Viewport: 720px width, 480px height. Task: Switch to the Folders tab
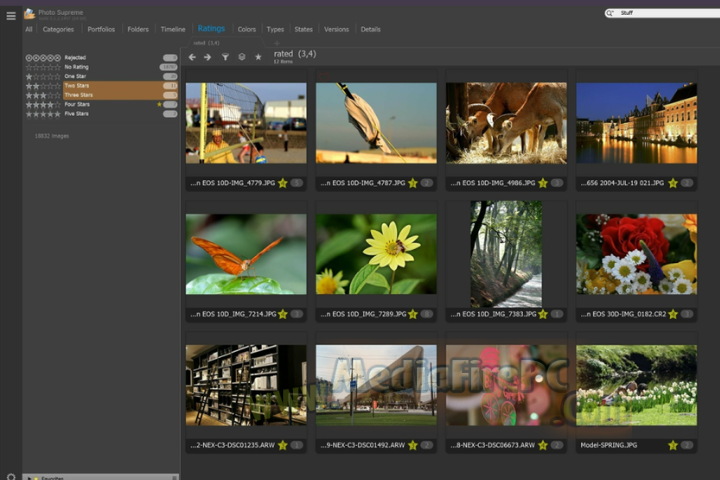(x=138, y=29)
